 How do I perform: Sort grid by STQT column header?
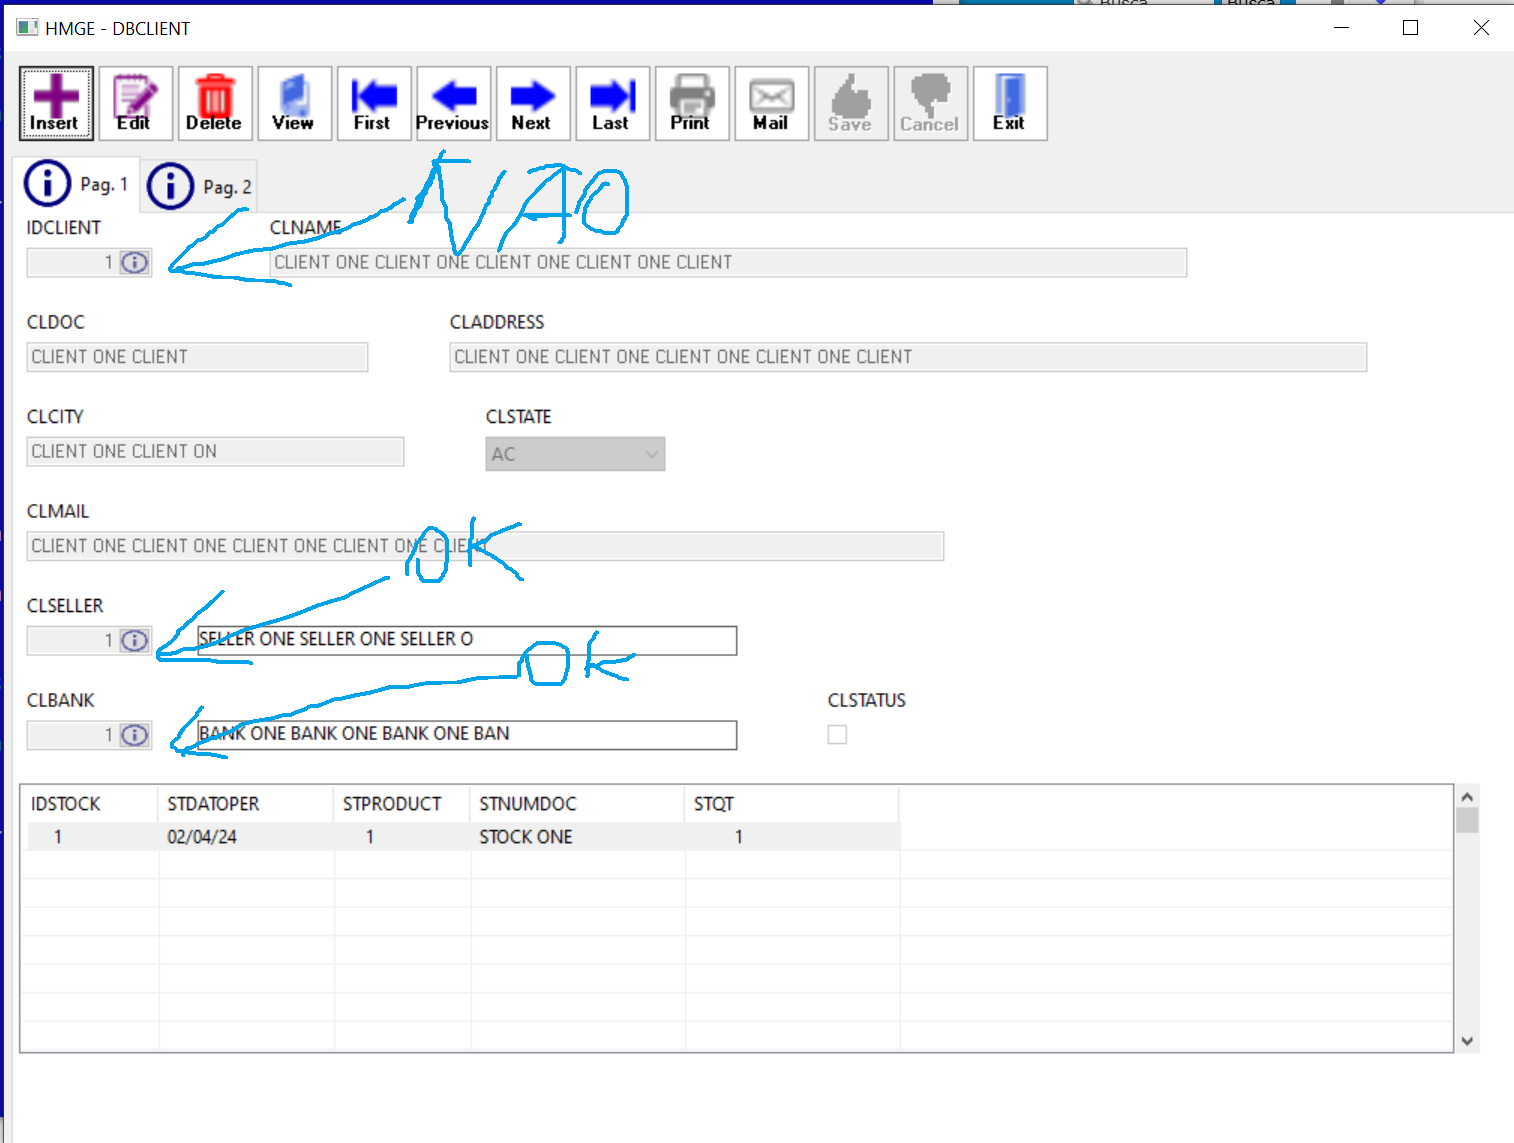(x=792, y=804)
